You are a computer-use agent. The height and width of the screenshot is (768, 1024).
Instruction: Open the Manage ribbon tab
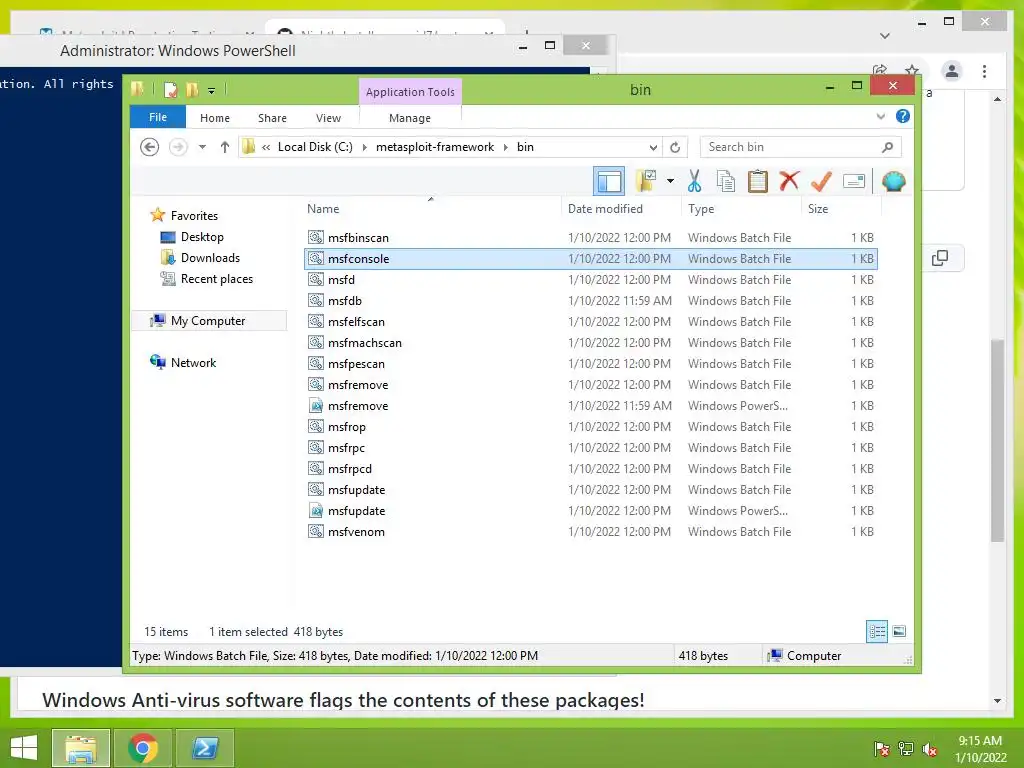click(409, 118)
